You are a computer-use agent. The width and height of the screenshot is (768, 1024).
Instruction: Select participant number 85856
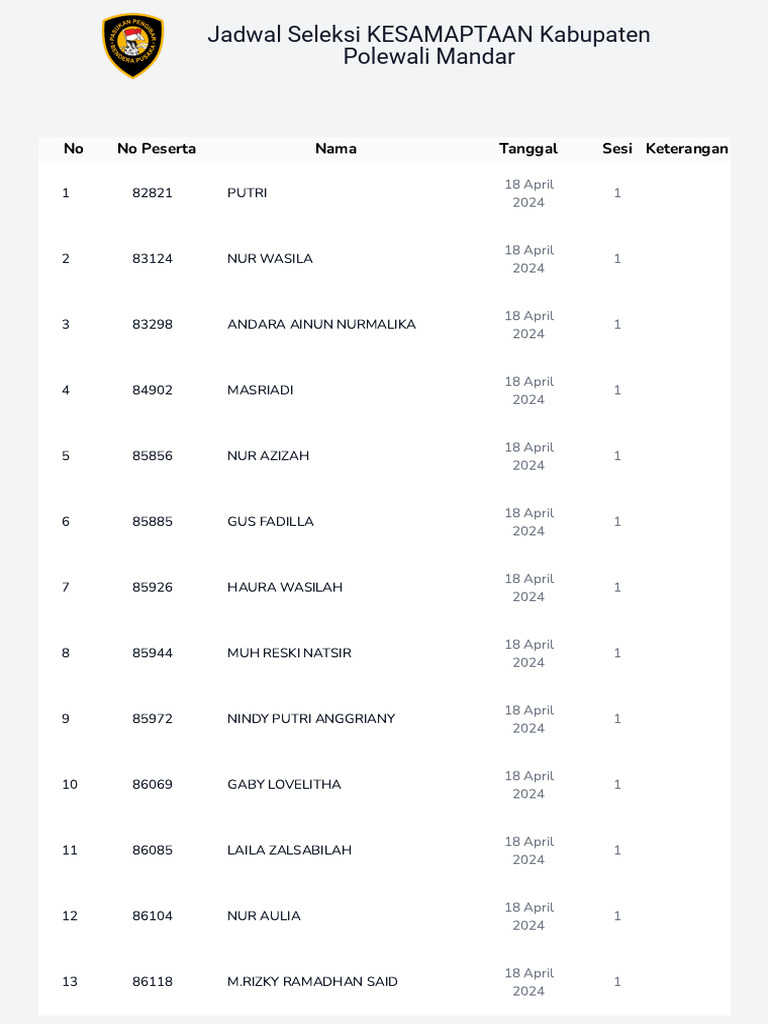(152, 456)
